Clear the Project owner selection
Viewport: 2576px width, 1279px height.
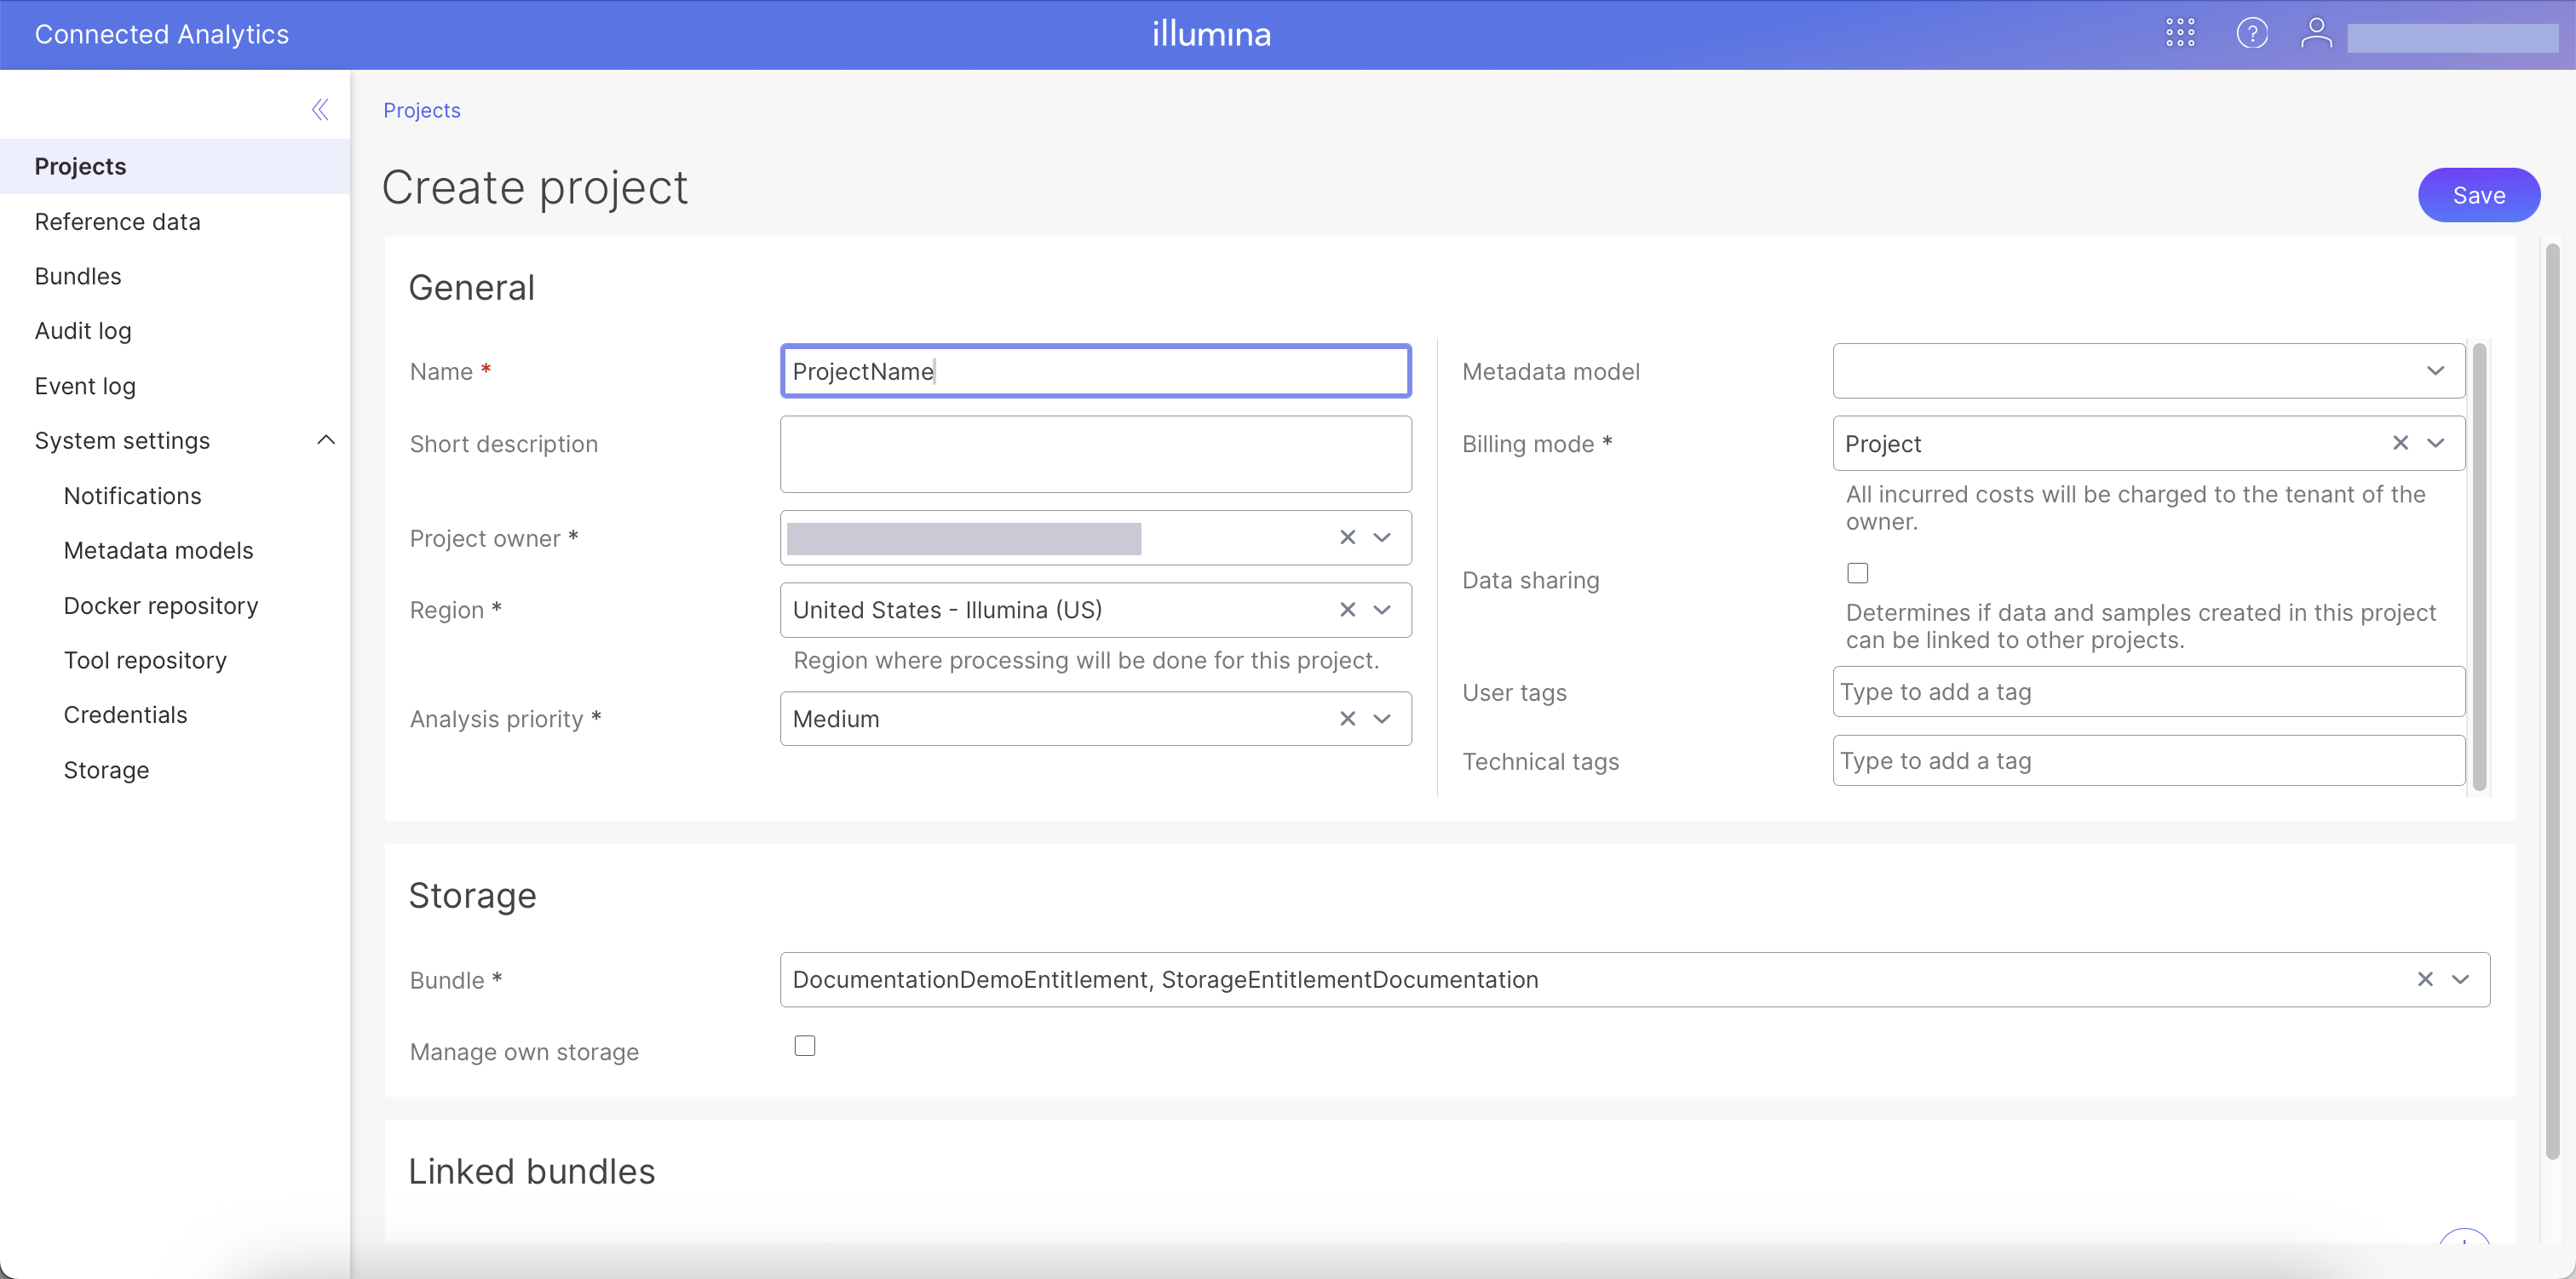(x=1347, y=538)
